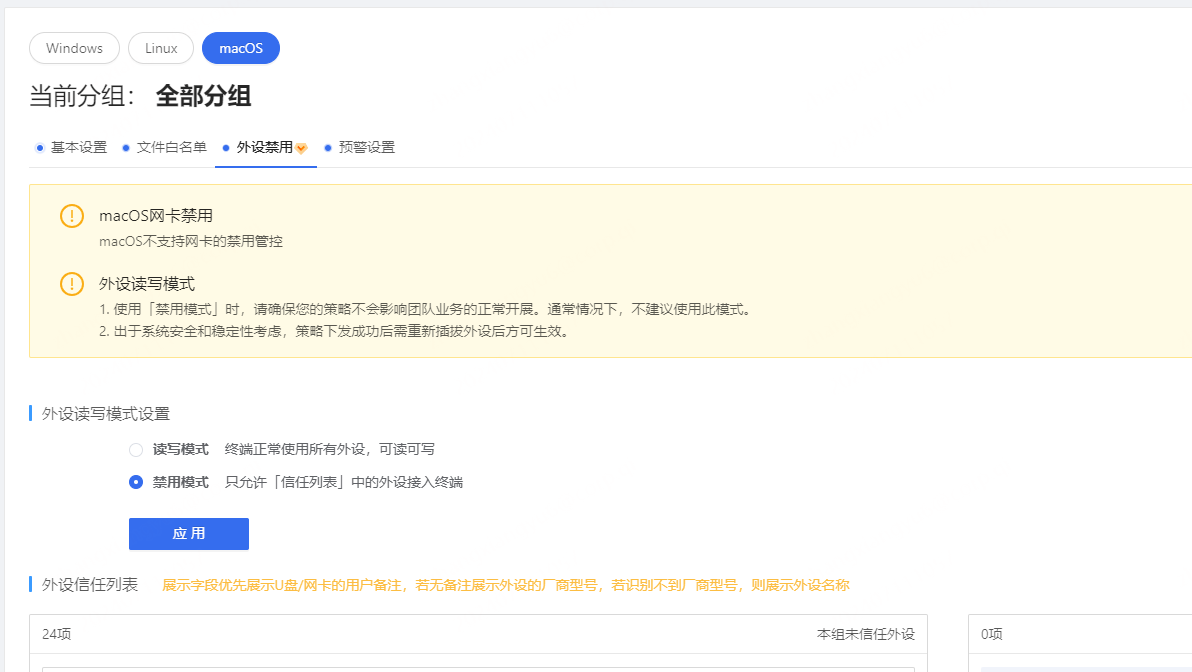Click the orange badge icon beside 外设禁用
Viewport: 1192px width, 672px height.
tap(302, 148)
